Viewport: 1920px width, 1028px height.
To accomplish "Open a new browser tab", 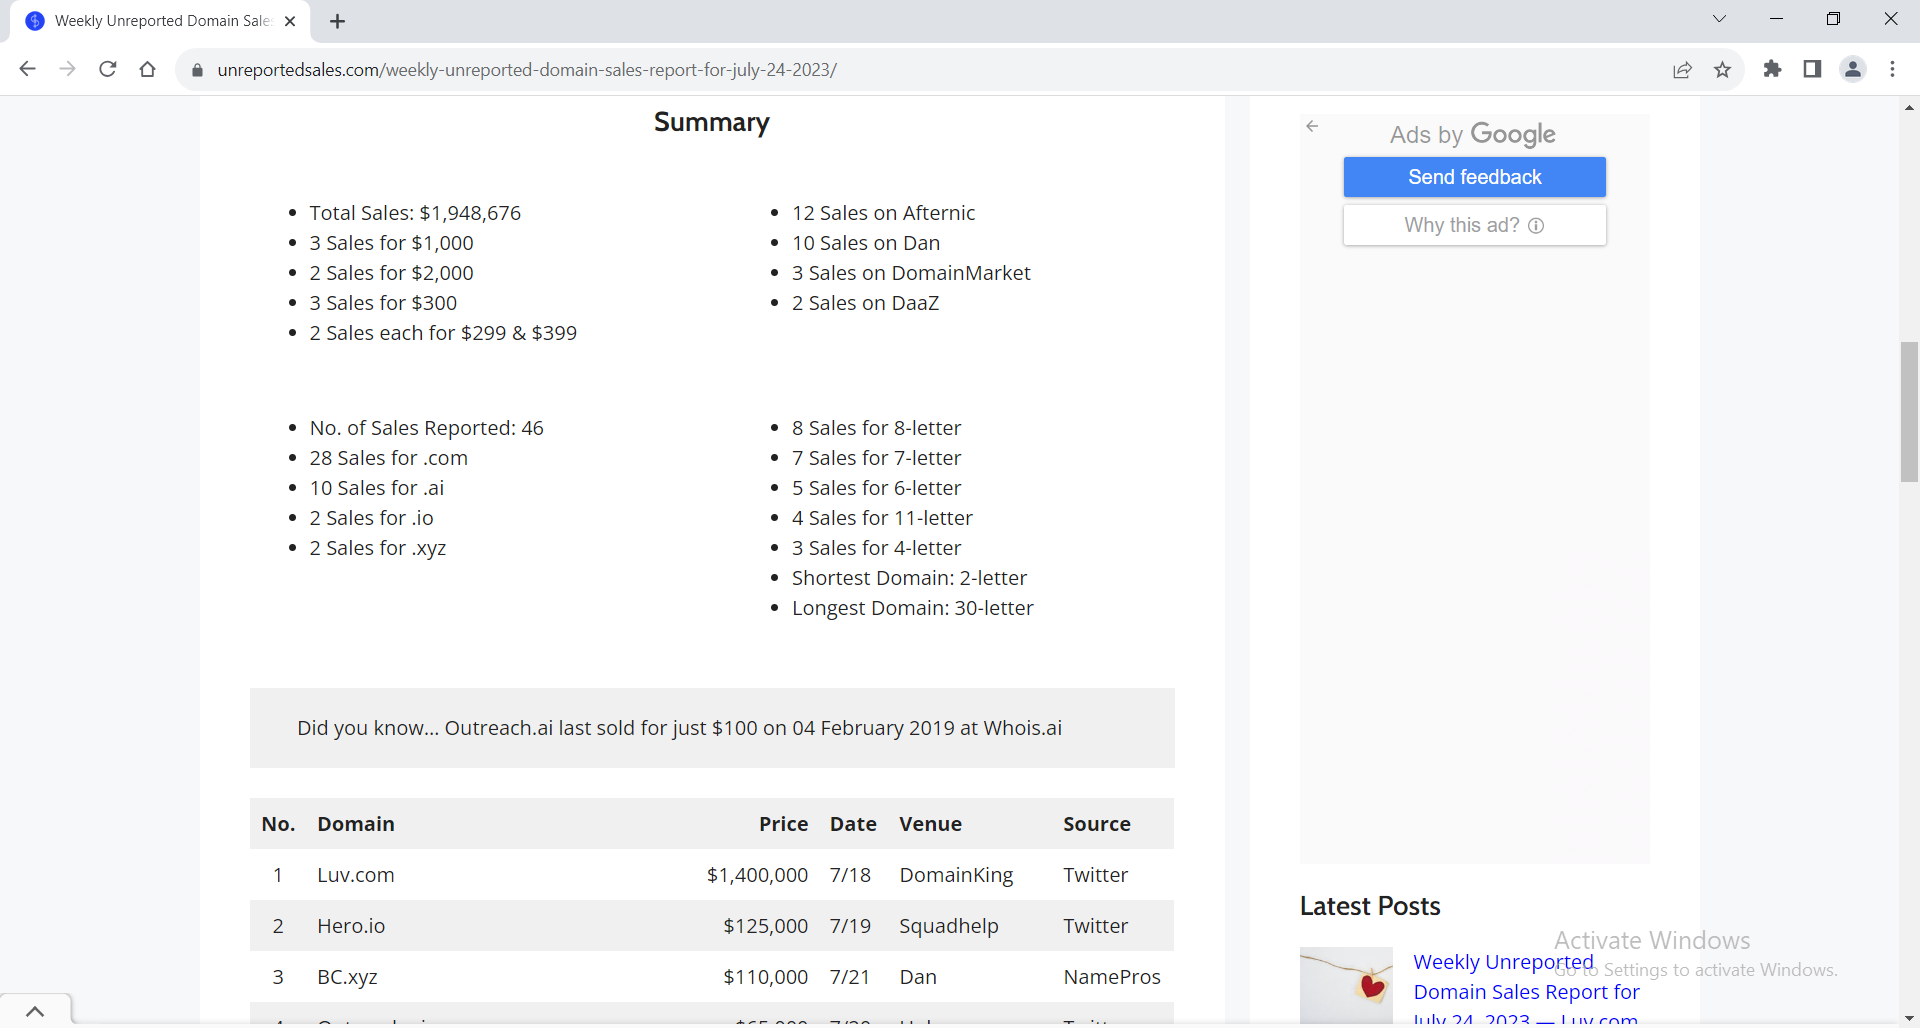I will click(338, 21).
